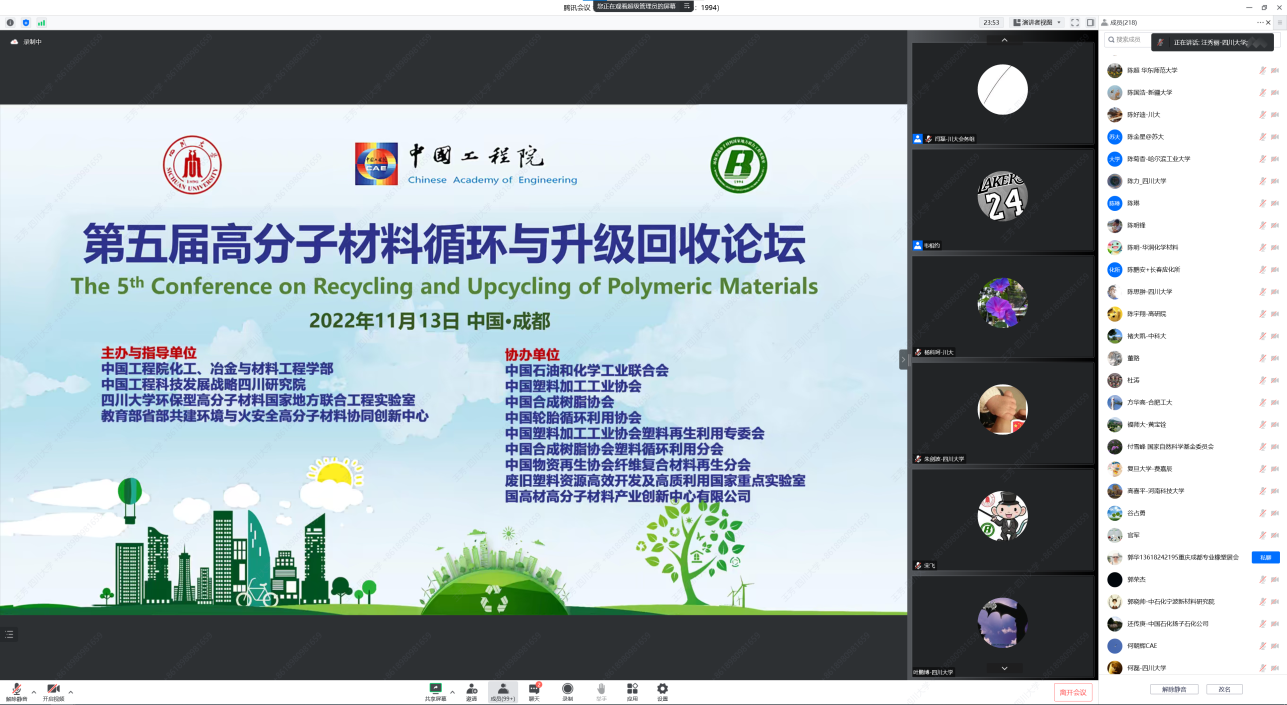Expand the screen share options chevron
The height and width of the screenshot is (705, 1287).
(x=453, y=691)
